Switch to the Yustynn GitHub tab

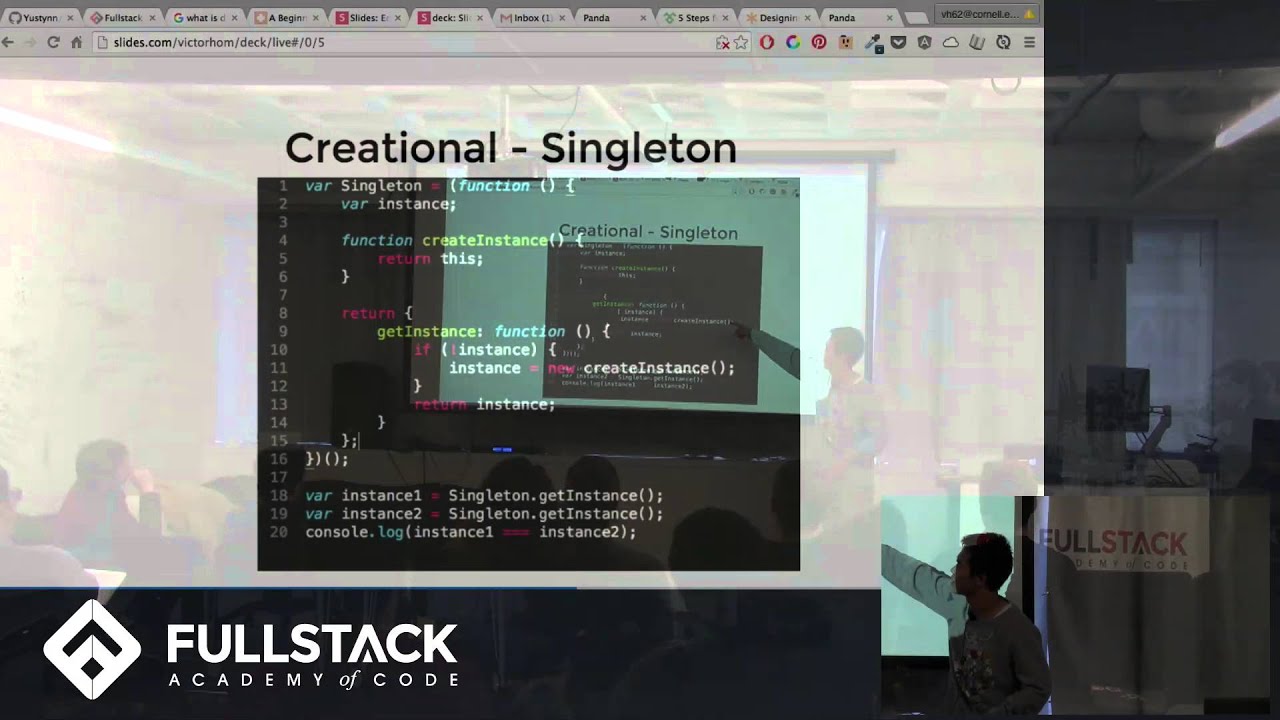40,17
